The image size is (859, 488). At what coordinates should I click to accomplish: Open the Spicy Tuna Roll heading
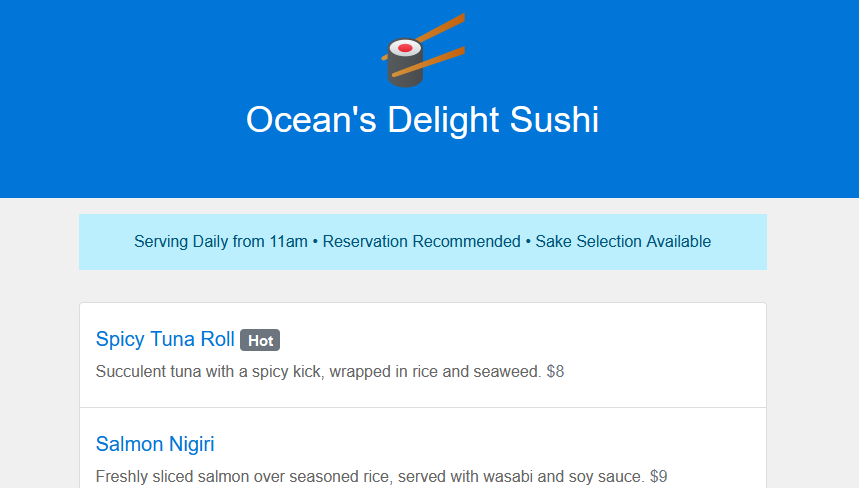(165, 339)
